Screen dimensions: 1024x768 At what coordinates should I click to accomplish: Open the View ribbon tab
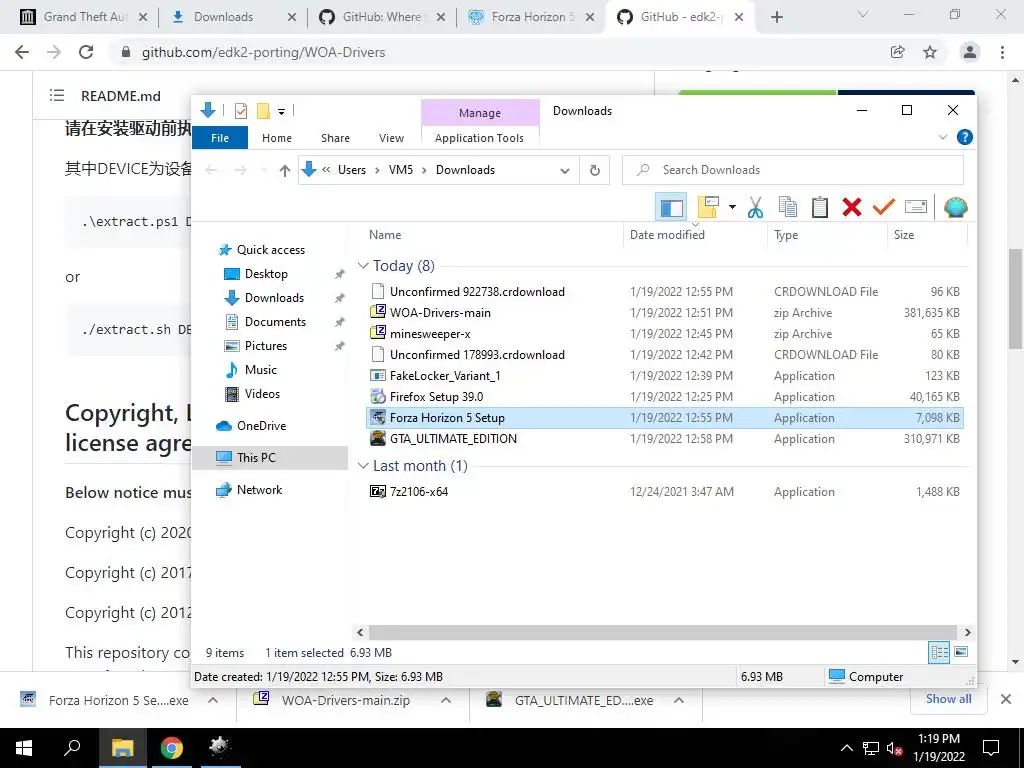[x=391, y=138]
